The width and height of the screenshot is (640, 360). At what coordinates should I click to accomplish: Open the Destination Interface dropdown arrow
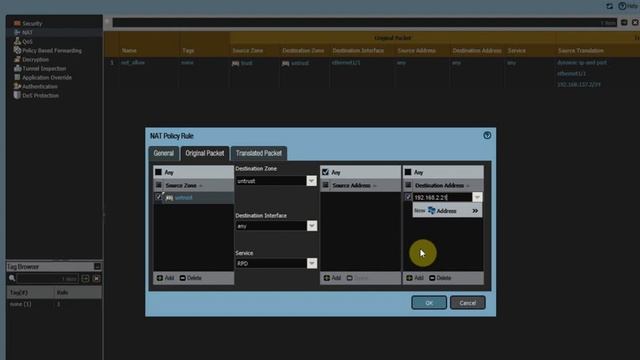(311, 226)
